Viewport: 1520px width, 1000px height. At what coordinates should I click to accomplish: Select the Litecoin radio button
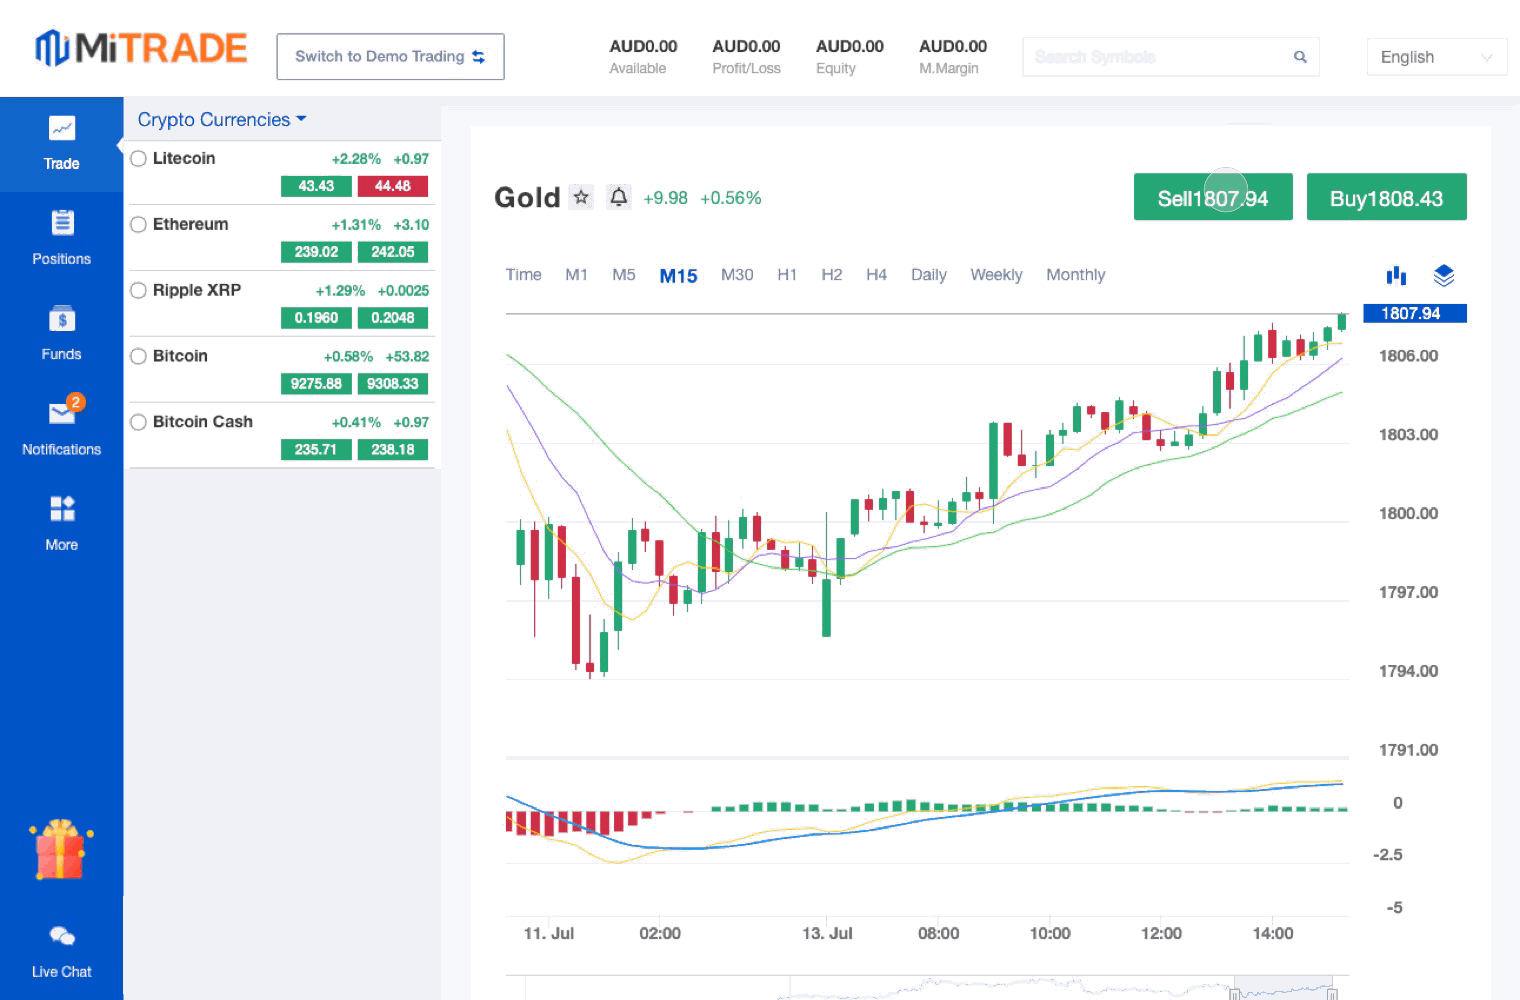139,158
